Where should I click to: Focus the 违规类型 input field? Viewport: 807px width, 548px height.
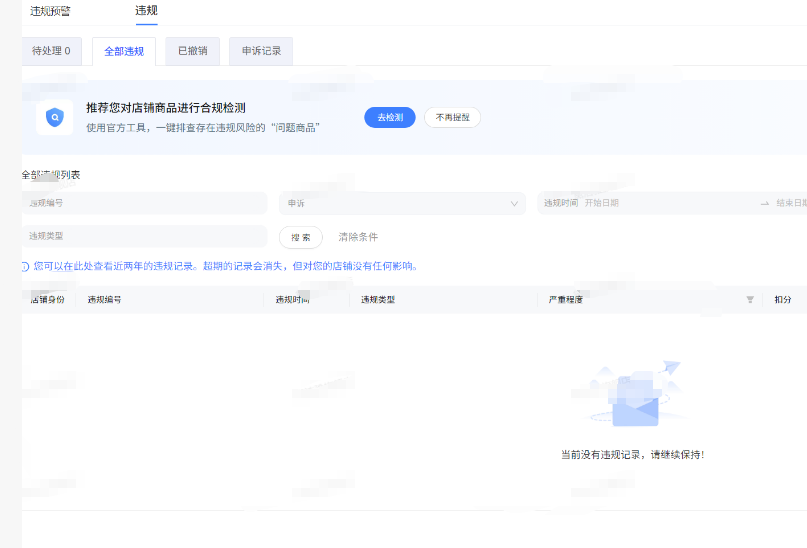coord(145,236)
